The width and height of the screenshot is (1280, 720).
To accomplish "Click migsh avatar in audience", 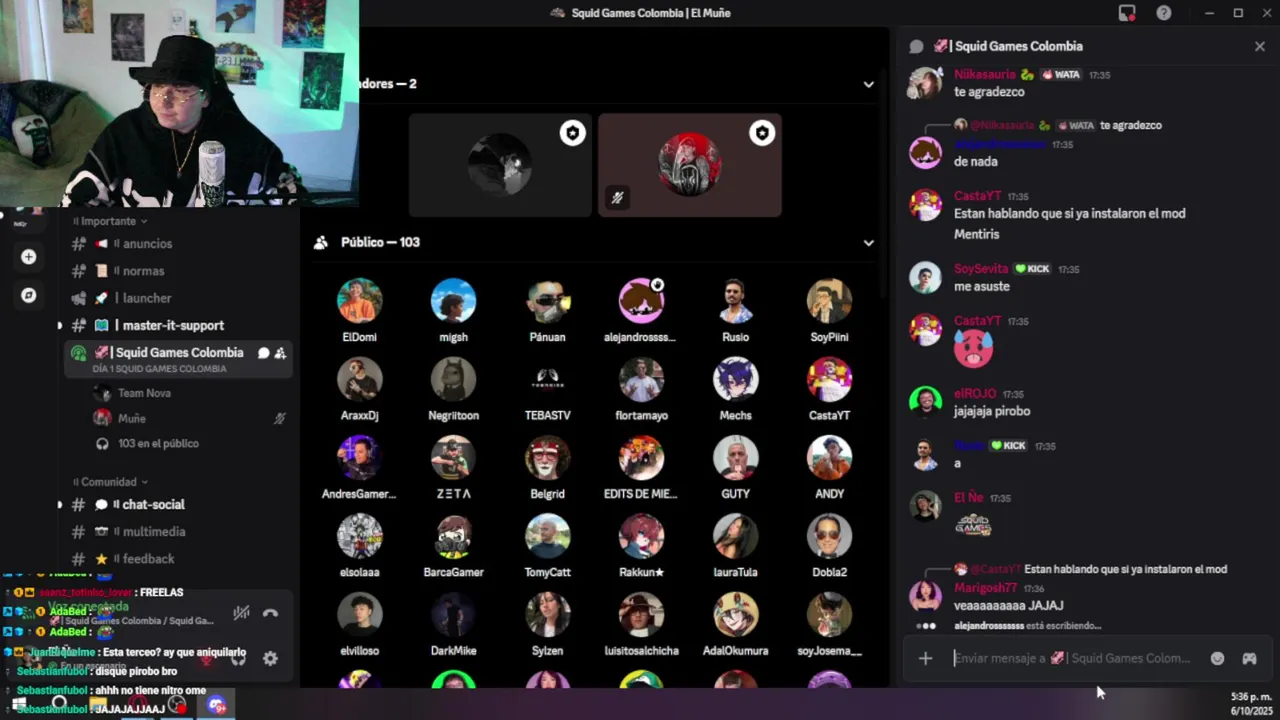I will click(x=454, y=300).
